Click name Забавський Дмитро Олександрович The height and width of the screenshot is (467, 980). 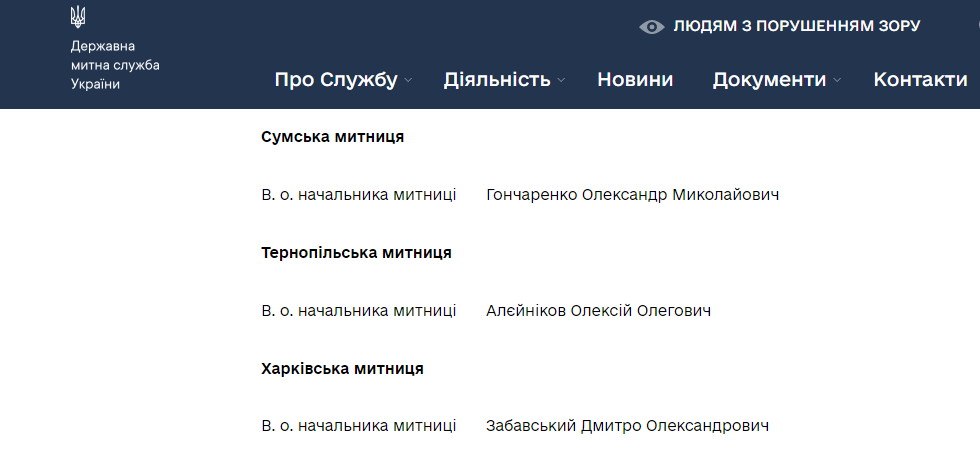(628, 426)
